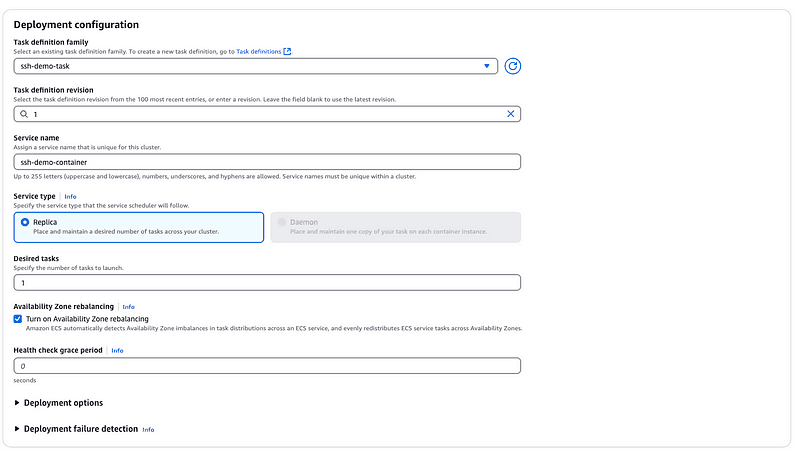Screen dimensions: 800x451
Task: Open Info link beside Service type
Action: (70, 197)
